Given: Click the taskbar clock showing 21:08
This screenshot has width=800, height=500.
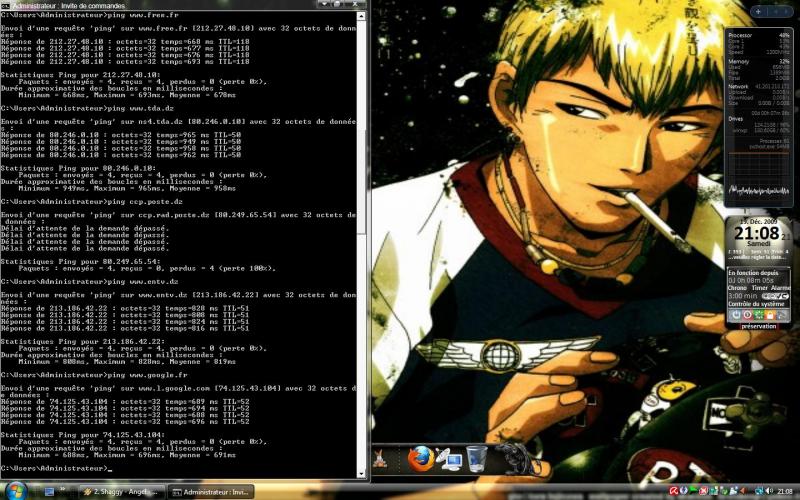Looking at the screenshot, I should coord(787,491).
